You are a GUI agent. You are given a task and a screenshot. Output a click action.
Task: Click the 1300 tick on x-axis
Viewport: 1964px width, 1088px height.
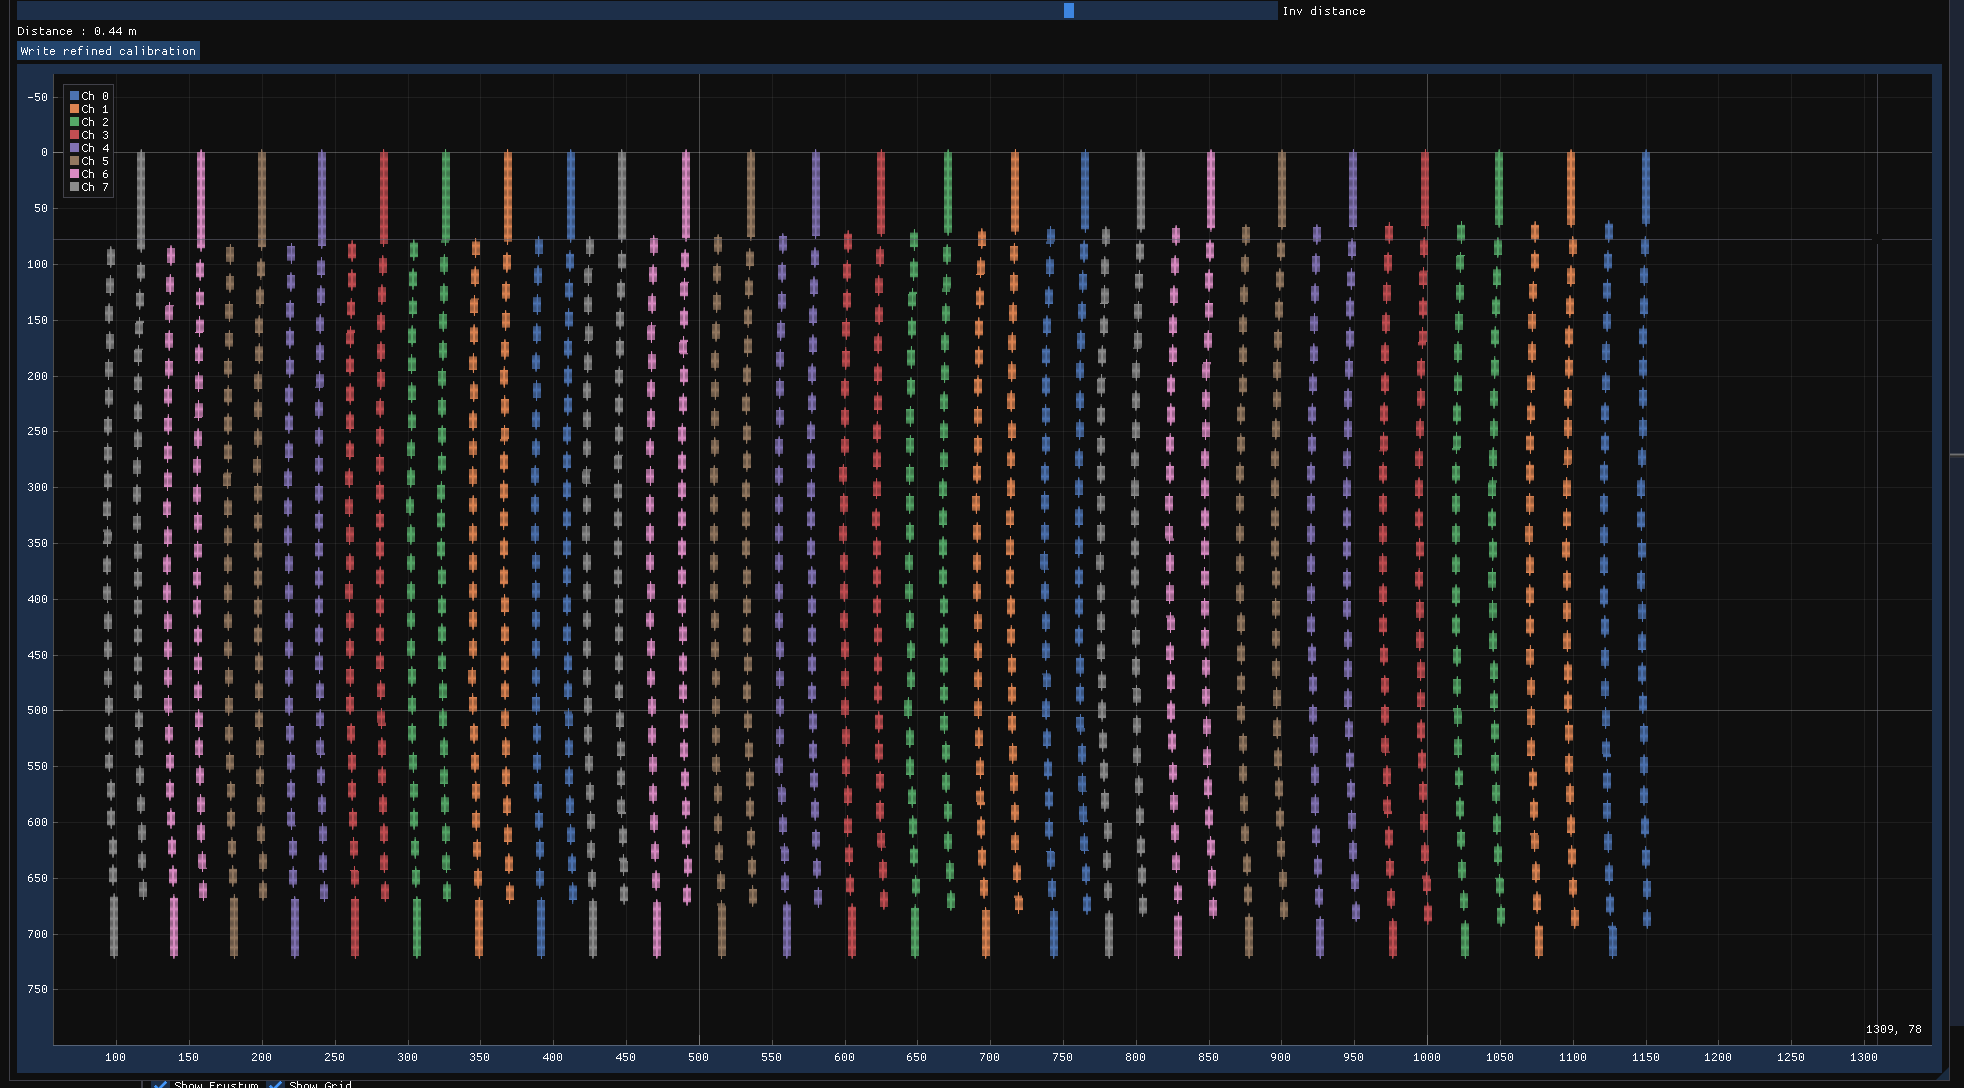[1863, 1057]
